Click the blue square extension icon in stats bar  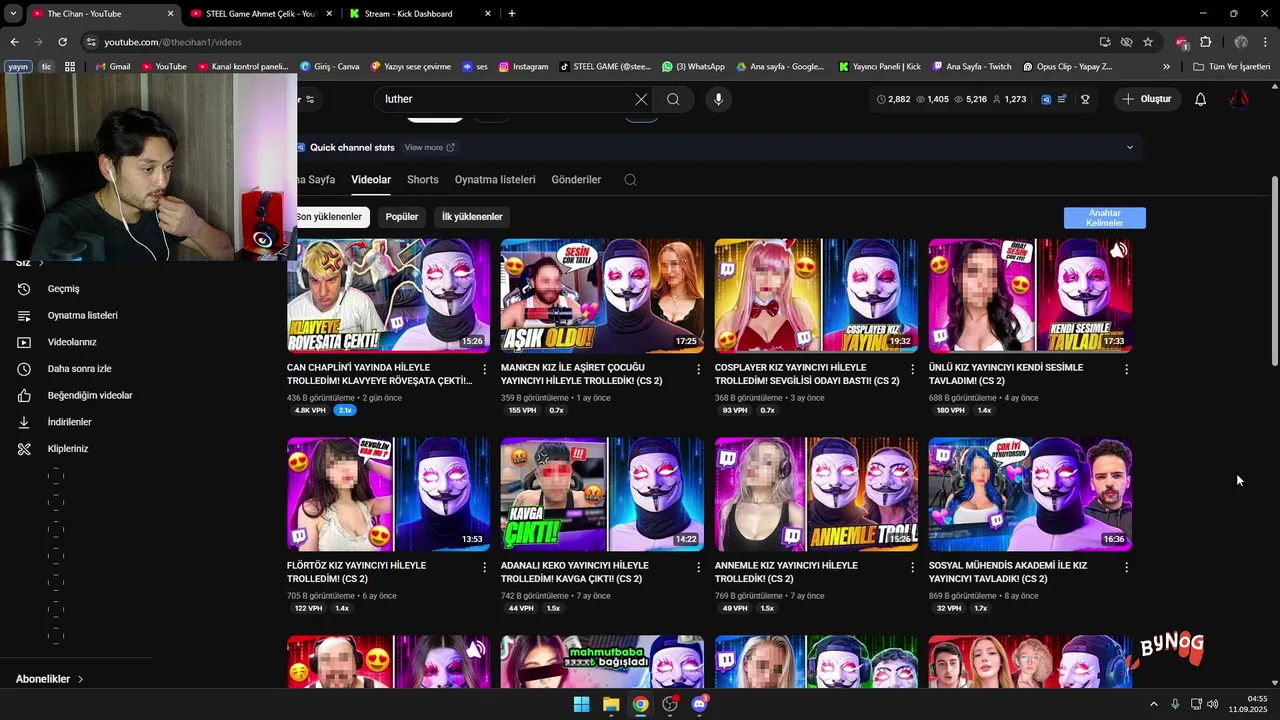click(x=1047, y=99)
